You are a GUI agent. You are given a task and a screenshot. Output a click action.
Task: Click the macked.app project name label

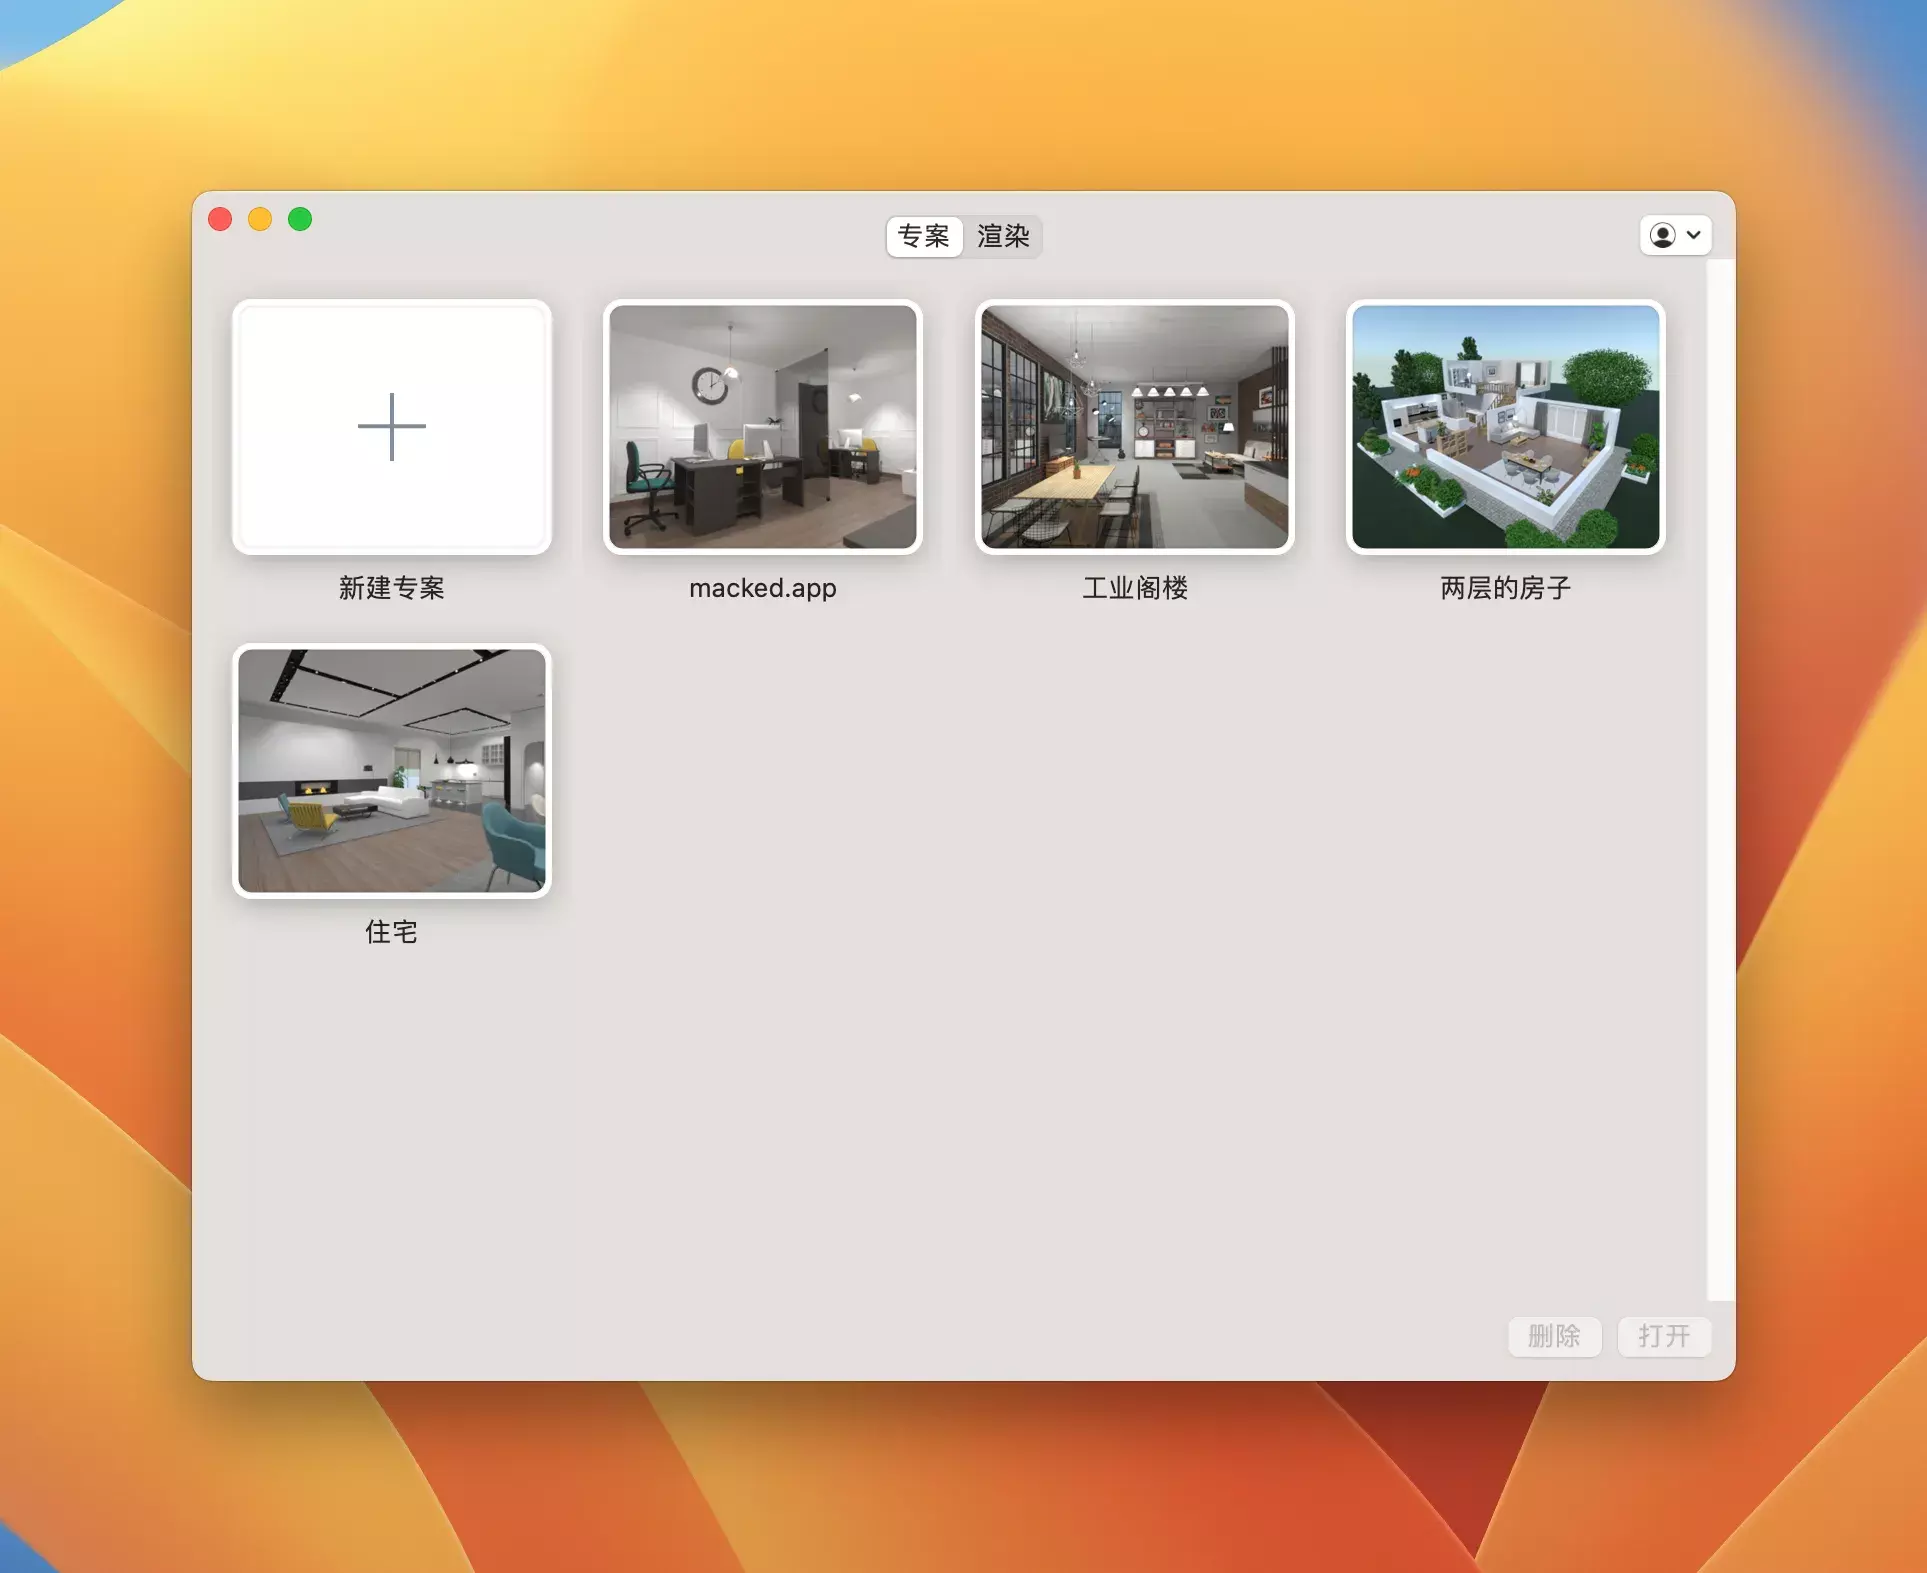(x=762, y=588)
